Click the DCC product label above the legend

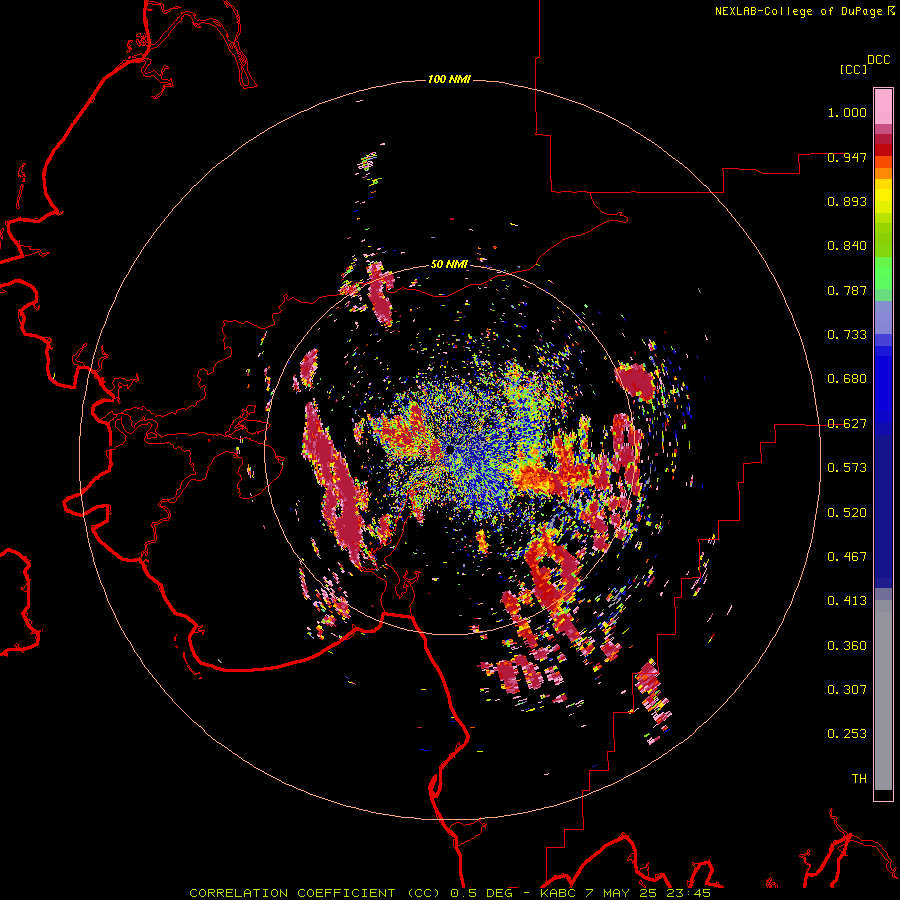pyautogui.click(x=879, y=60)
